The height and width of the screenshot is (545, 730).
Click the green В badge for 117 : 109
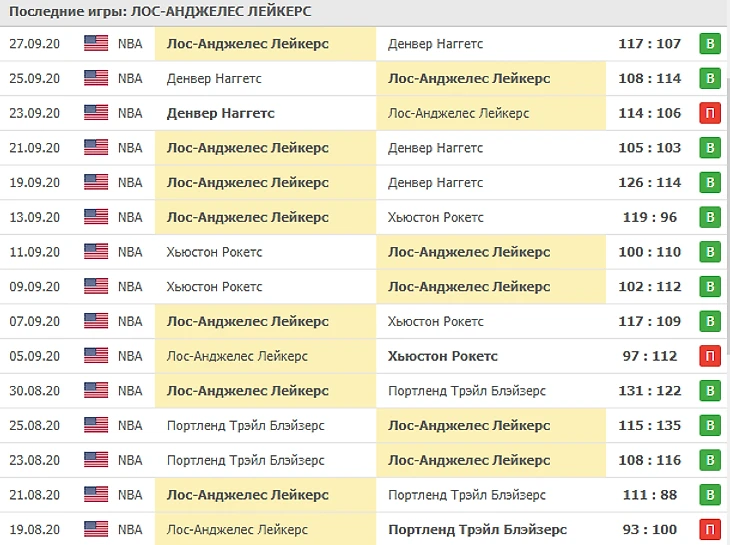710,321
